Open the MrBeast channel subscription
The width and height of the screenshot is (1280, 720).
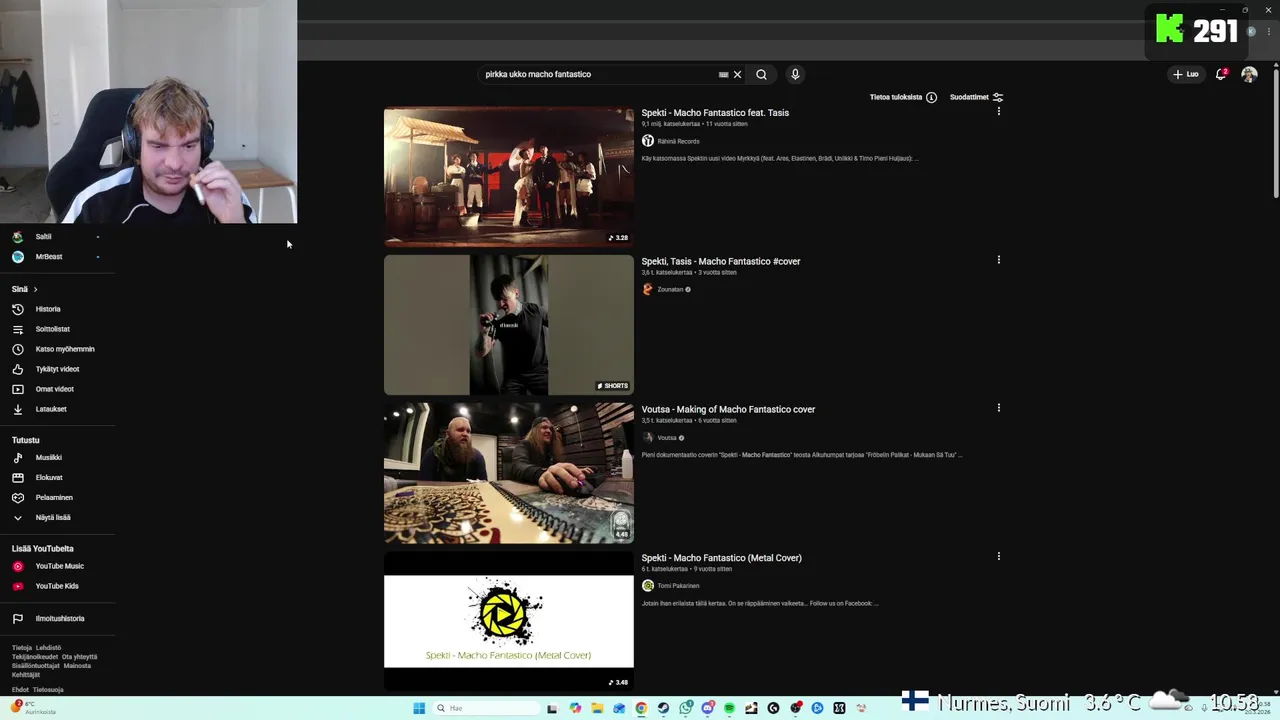[48, 257]
